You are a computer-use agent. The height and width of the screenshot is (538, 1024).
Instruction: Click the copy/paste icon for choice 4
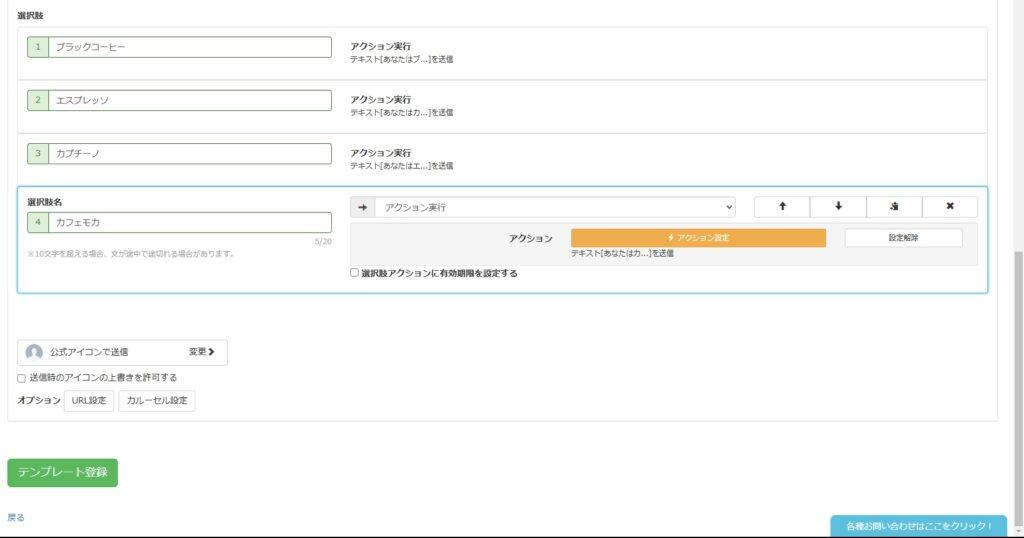pos(894,207)
